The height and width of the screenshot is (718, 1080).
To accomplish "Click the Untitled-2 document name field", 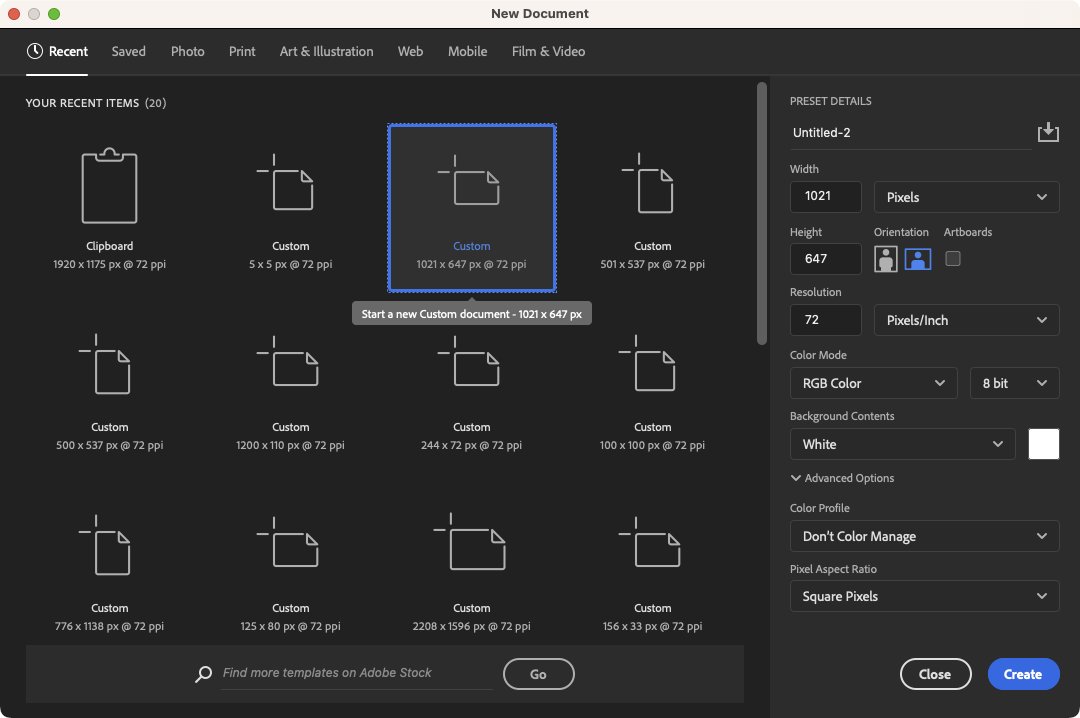I will pyautogui.click(x=909, y=133).
